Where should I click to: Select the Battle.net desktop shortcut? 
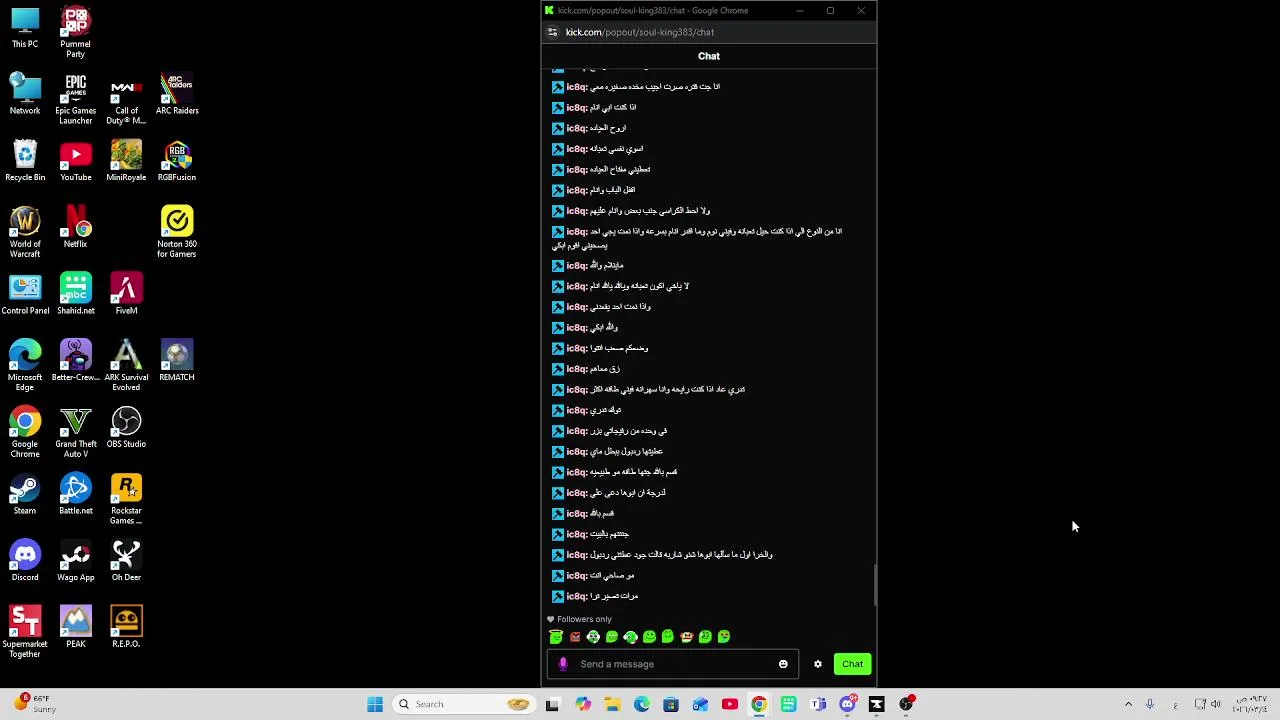click(75, 495)
